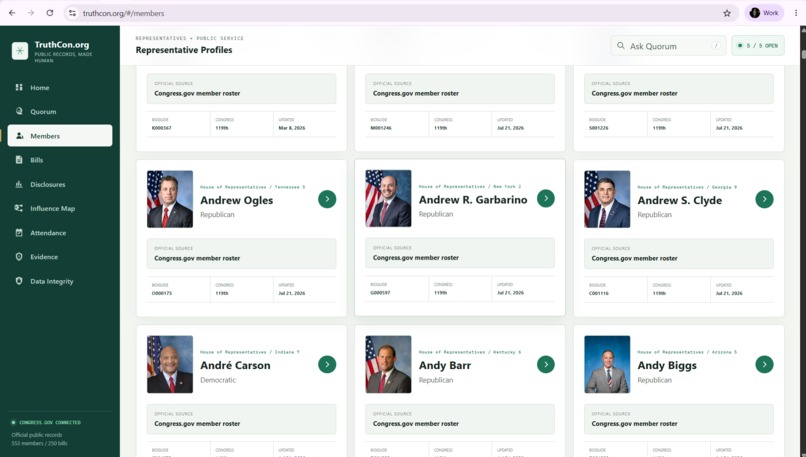806x457 pixels.
Task: Click Andy Biggs portrait photo
Action: [607, 364]
